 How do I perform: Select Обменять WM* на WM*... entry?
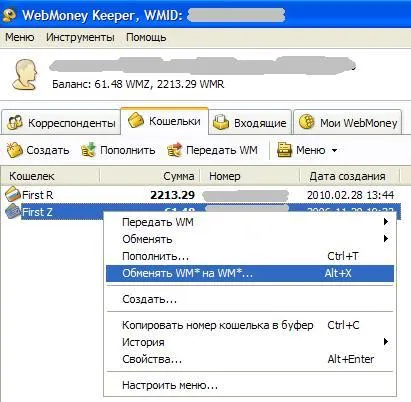coord(250,273)
